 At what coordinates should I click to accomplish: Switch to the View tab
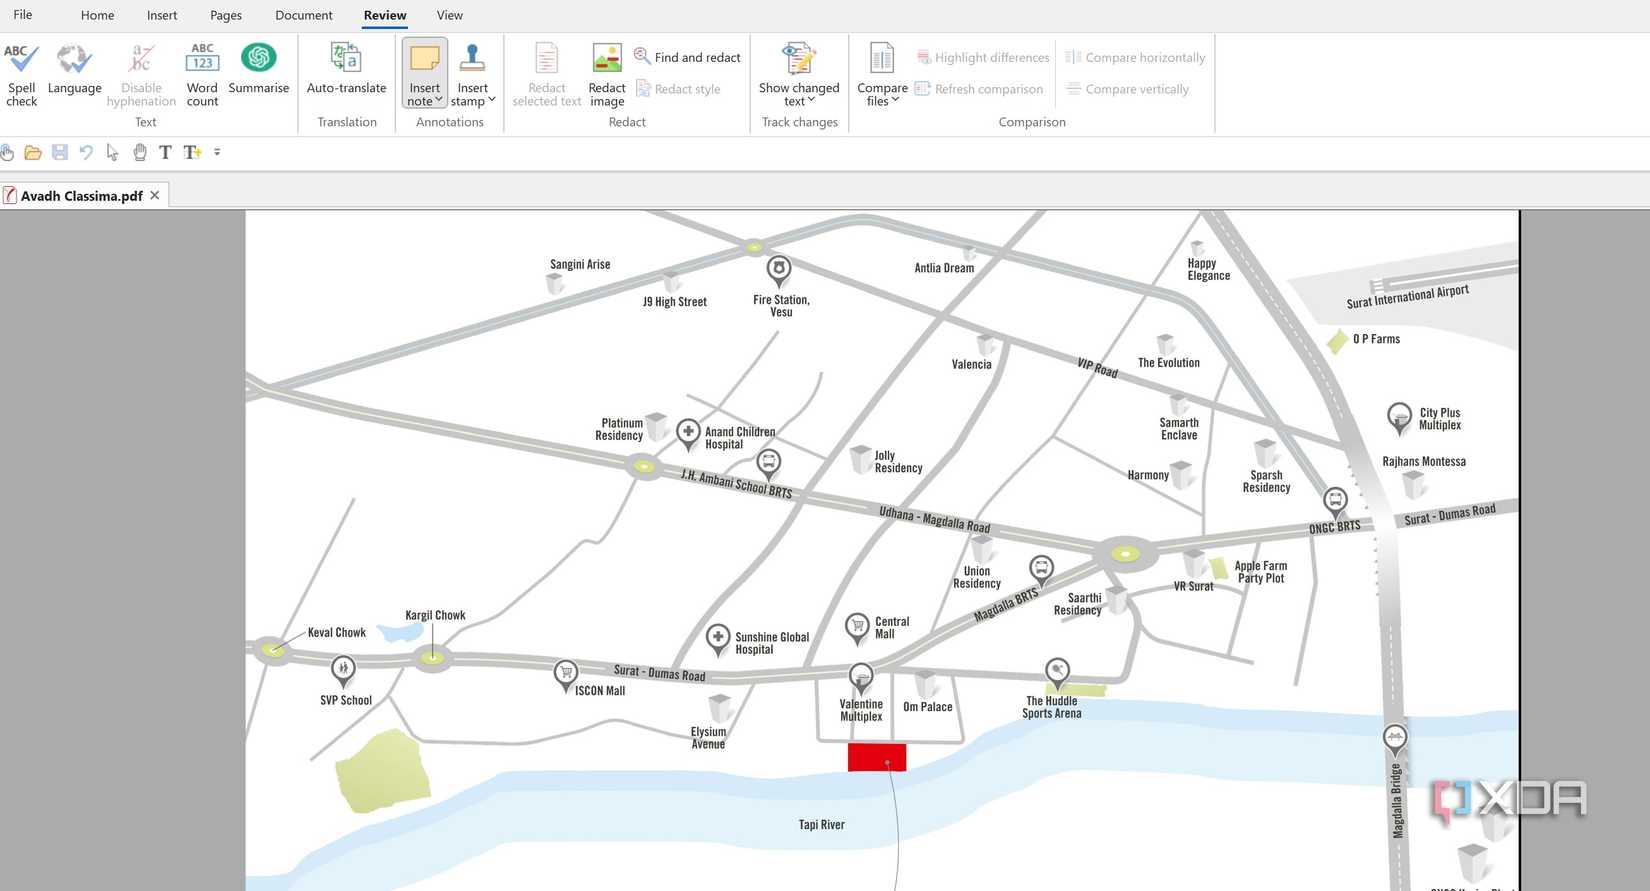450,15
